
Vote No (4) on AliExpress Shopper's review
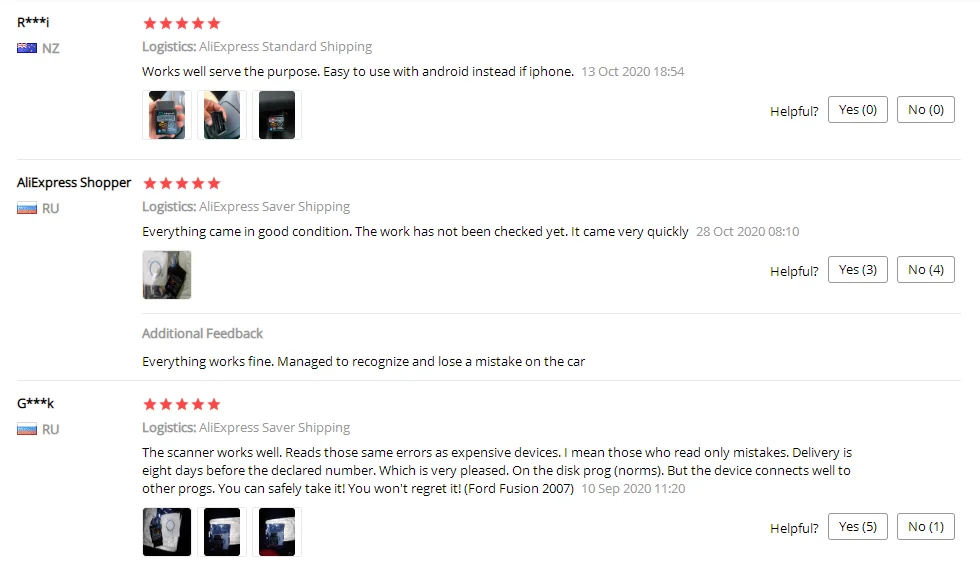926,269
